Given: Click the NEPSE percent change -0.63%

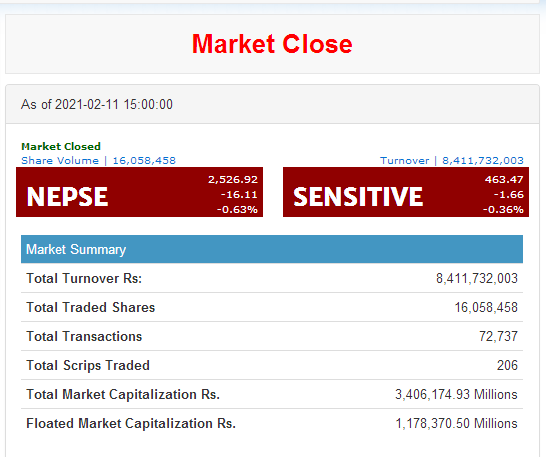Looking at the screenshot, I should (237, 209).
